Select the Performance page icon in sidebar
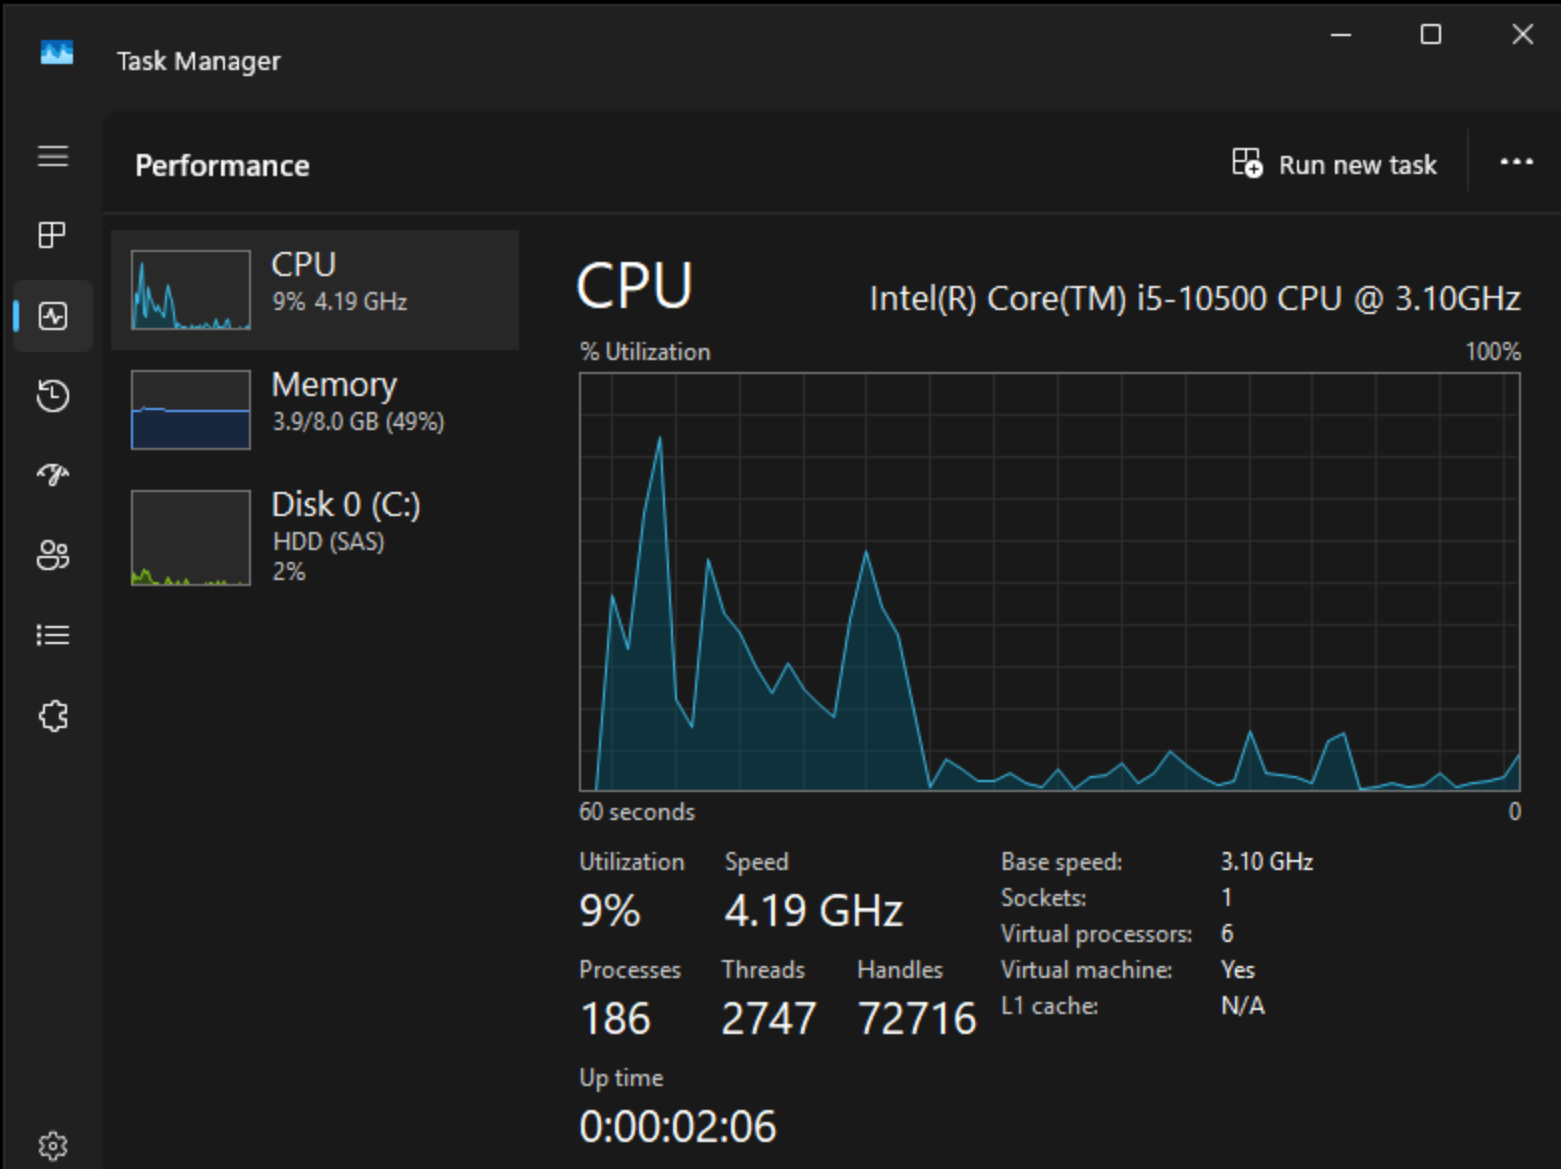Screen dimensions: 1561x1169 pos(53,316)
